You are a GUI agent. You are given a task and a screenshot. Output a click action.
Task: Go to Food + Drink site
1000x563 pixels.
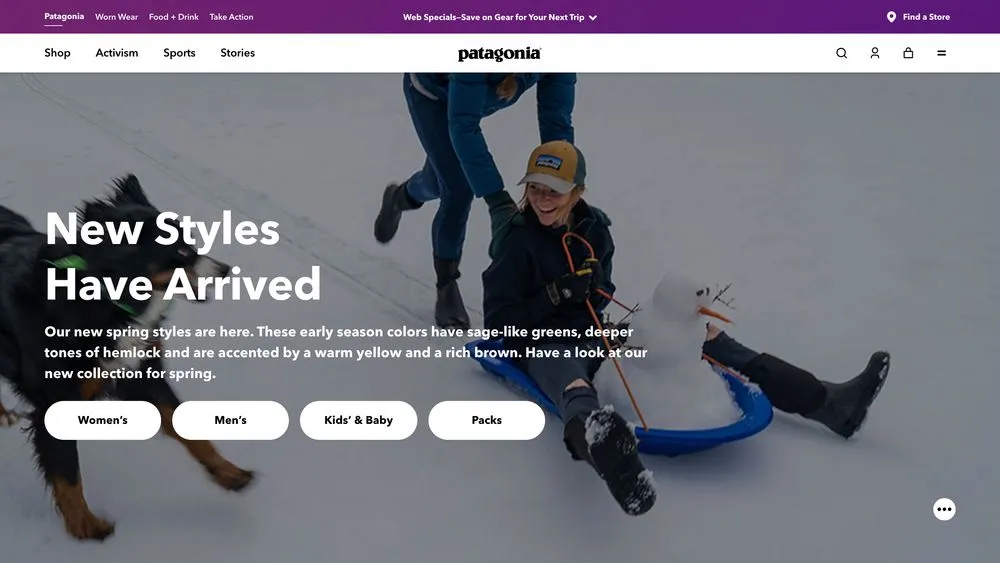pos(173,17)
